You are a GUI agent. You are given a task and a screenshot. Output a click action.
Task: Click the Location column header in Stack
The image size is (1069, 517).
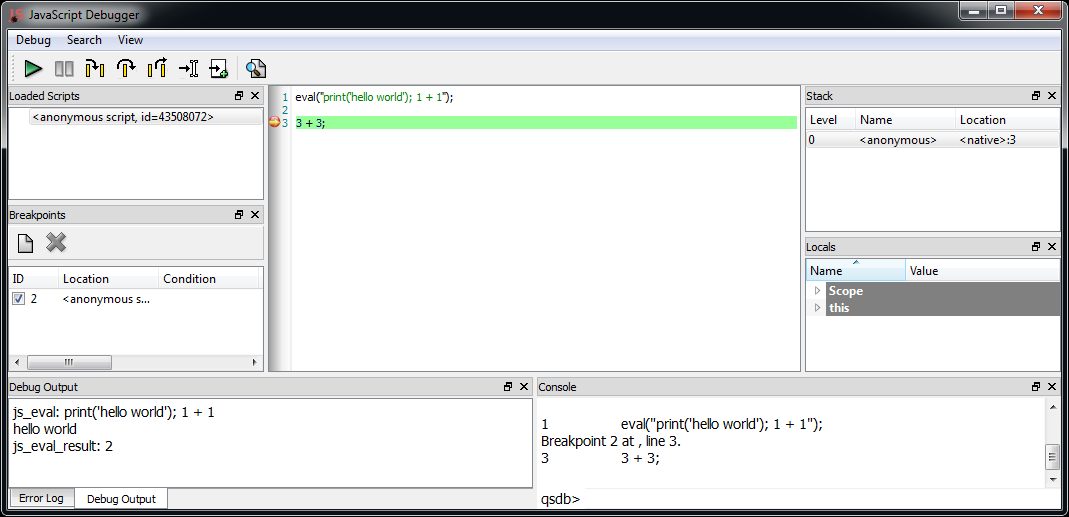coord(1008,120)
